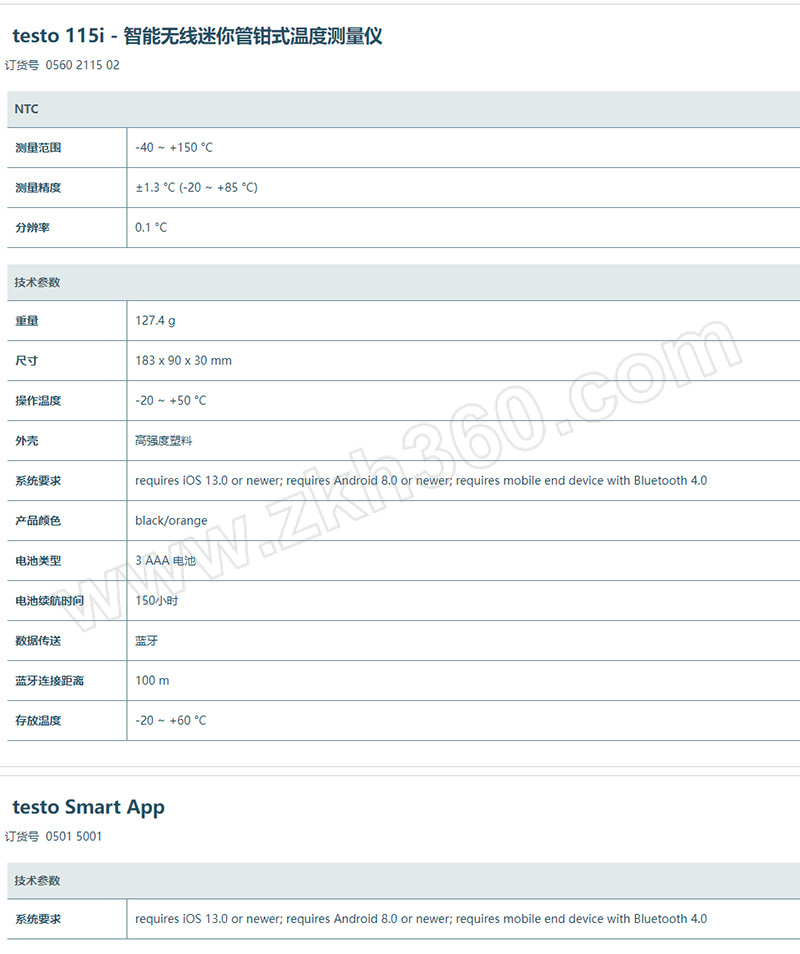
Task: Click the testo Smart App title
Action: (88, 807)
